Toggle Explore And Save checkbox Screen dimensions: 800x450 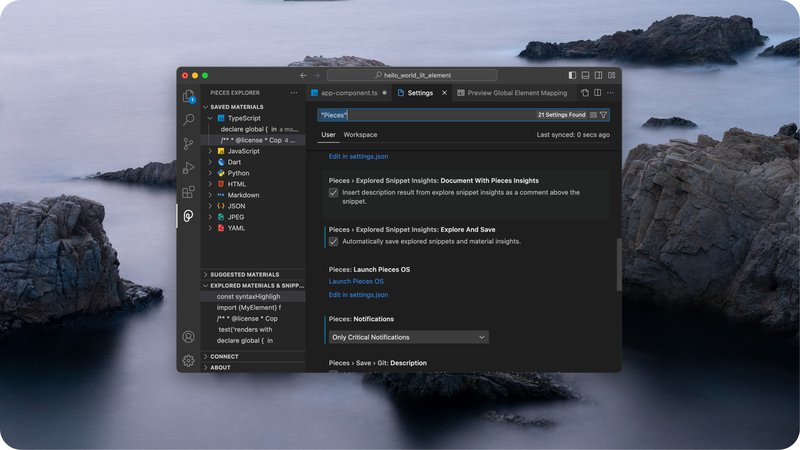(x=333, y=241)
